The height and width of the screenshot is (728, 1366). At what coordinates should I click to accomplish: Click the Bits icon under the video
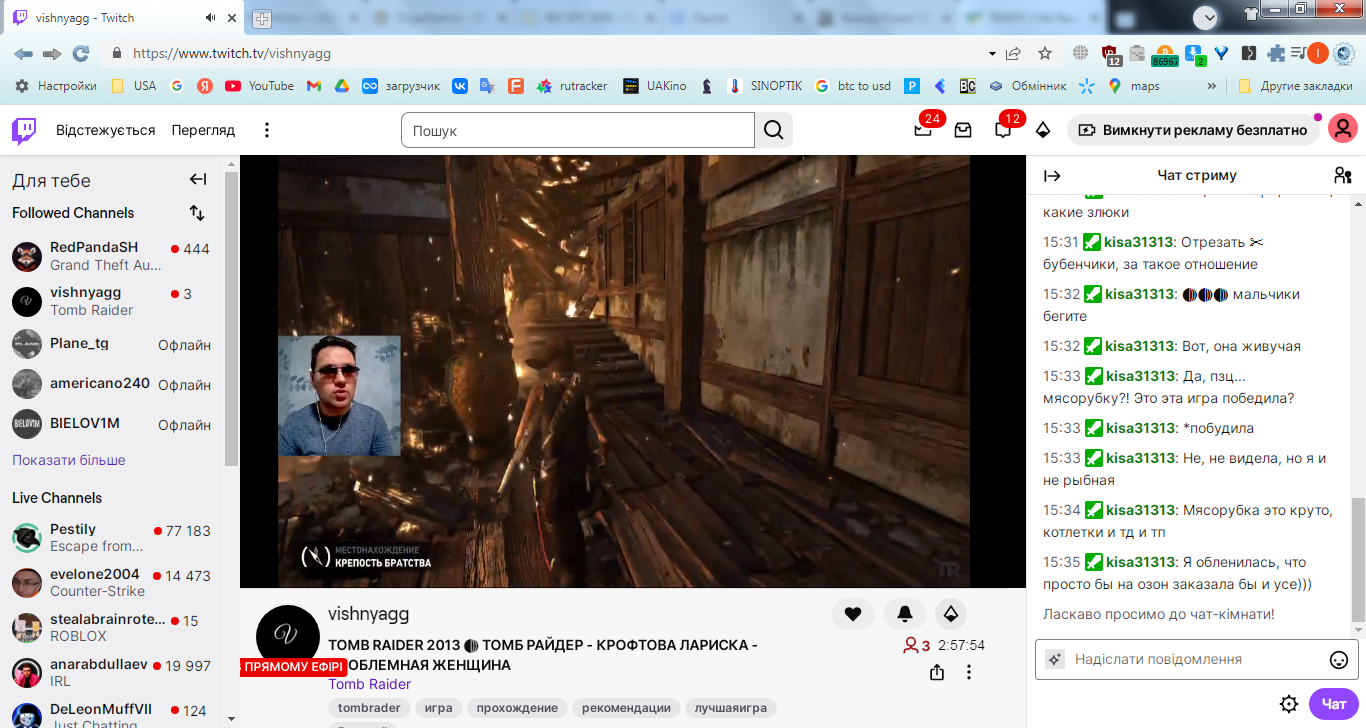pyautogui.click(x=951, y=614)
